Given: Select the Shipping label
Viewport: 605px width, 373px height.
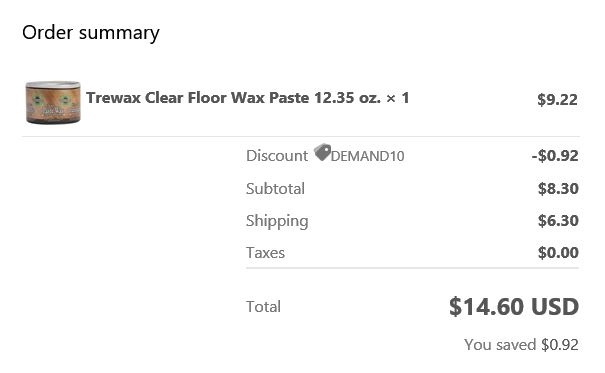Looking at the screenshot, I should 277,221.
